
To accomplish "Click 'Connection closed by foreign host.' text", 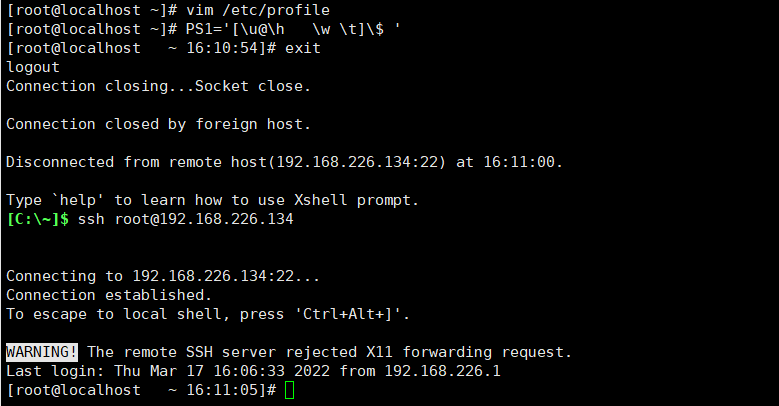I will pos(158,124).
